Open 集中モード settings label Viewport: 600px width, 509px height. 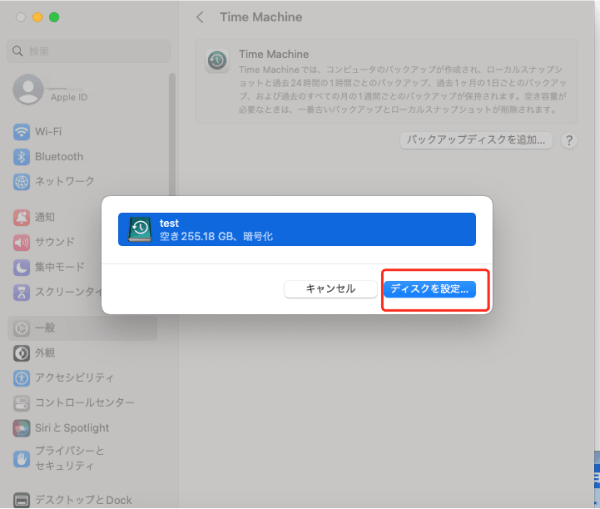coord(60,267)
